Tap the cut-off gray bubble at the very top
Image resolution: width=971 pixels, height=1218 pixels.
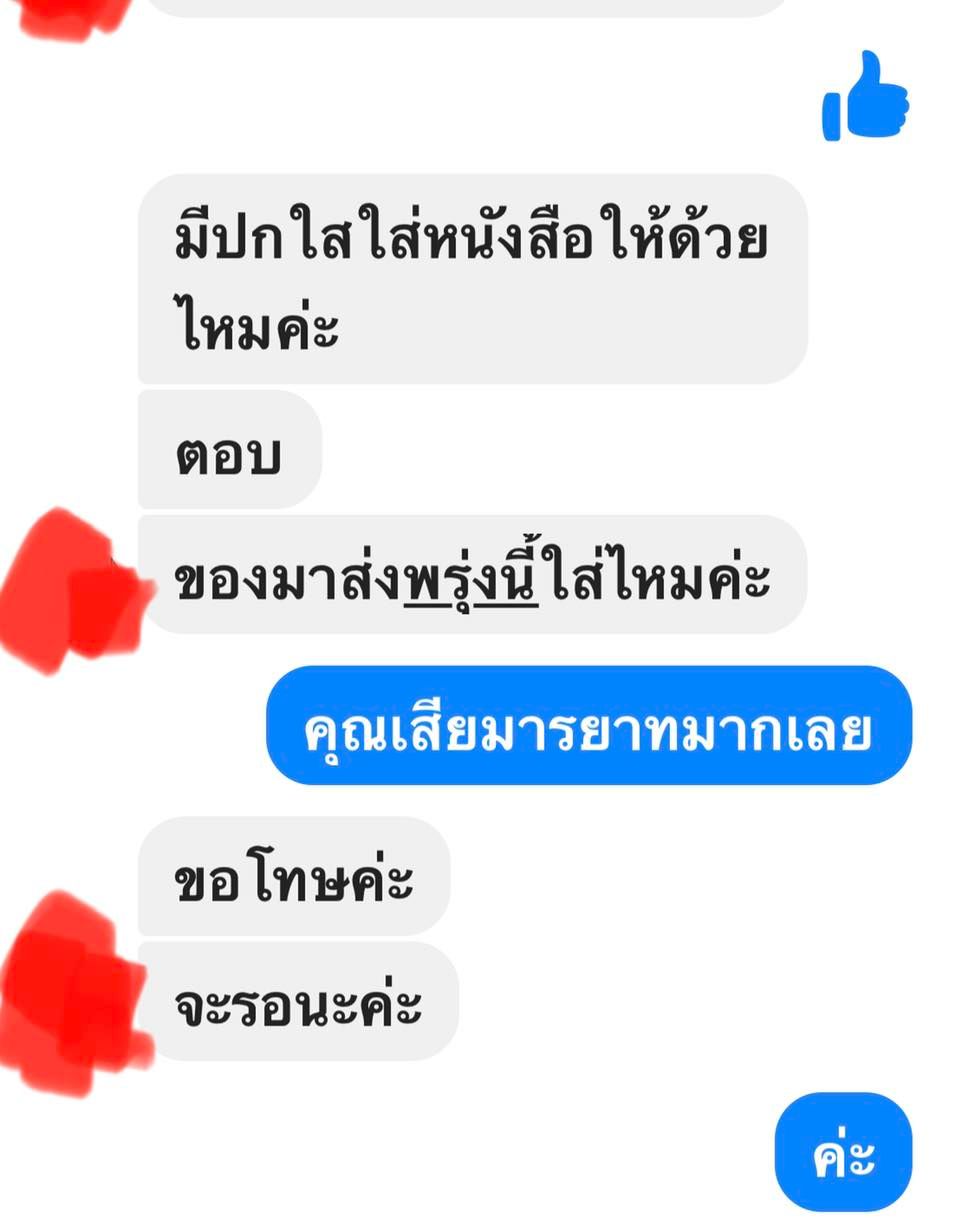point(470,6)
